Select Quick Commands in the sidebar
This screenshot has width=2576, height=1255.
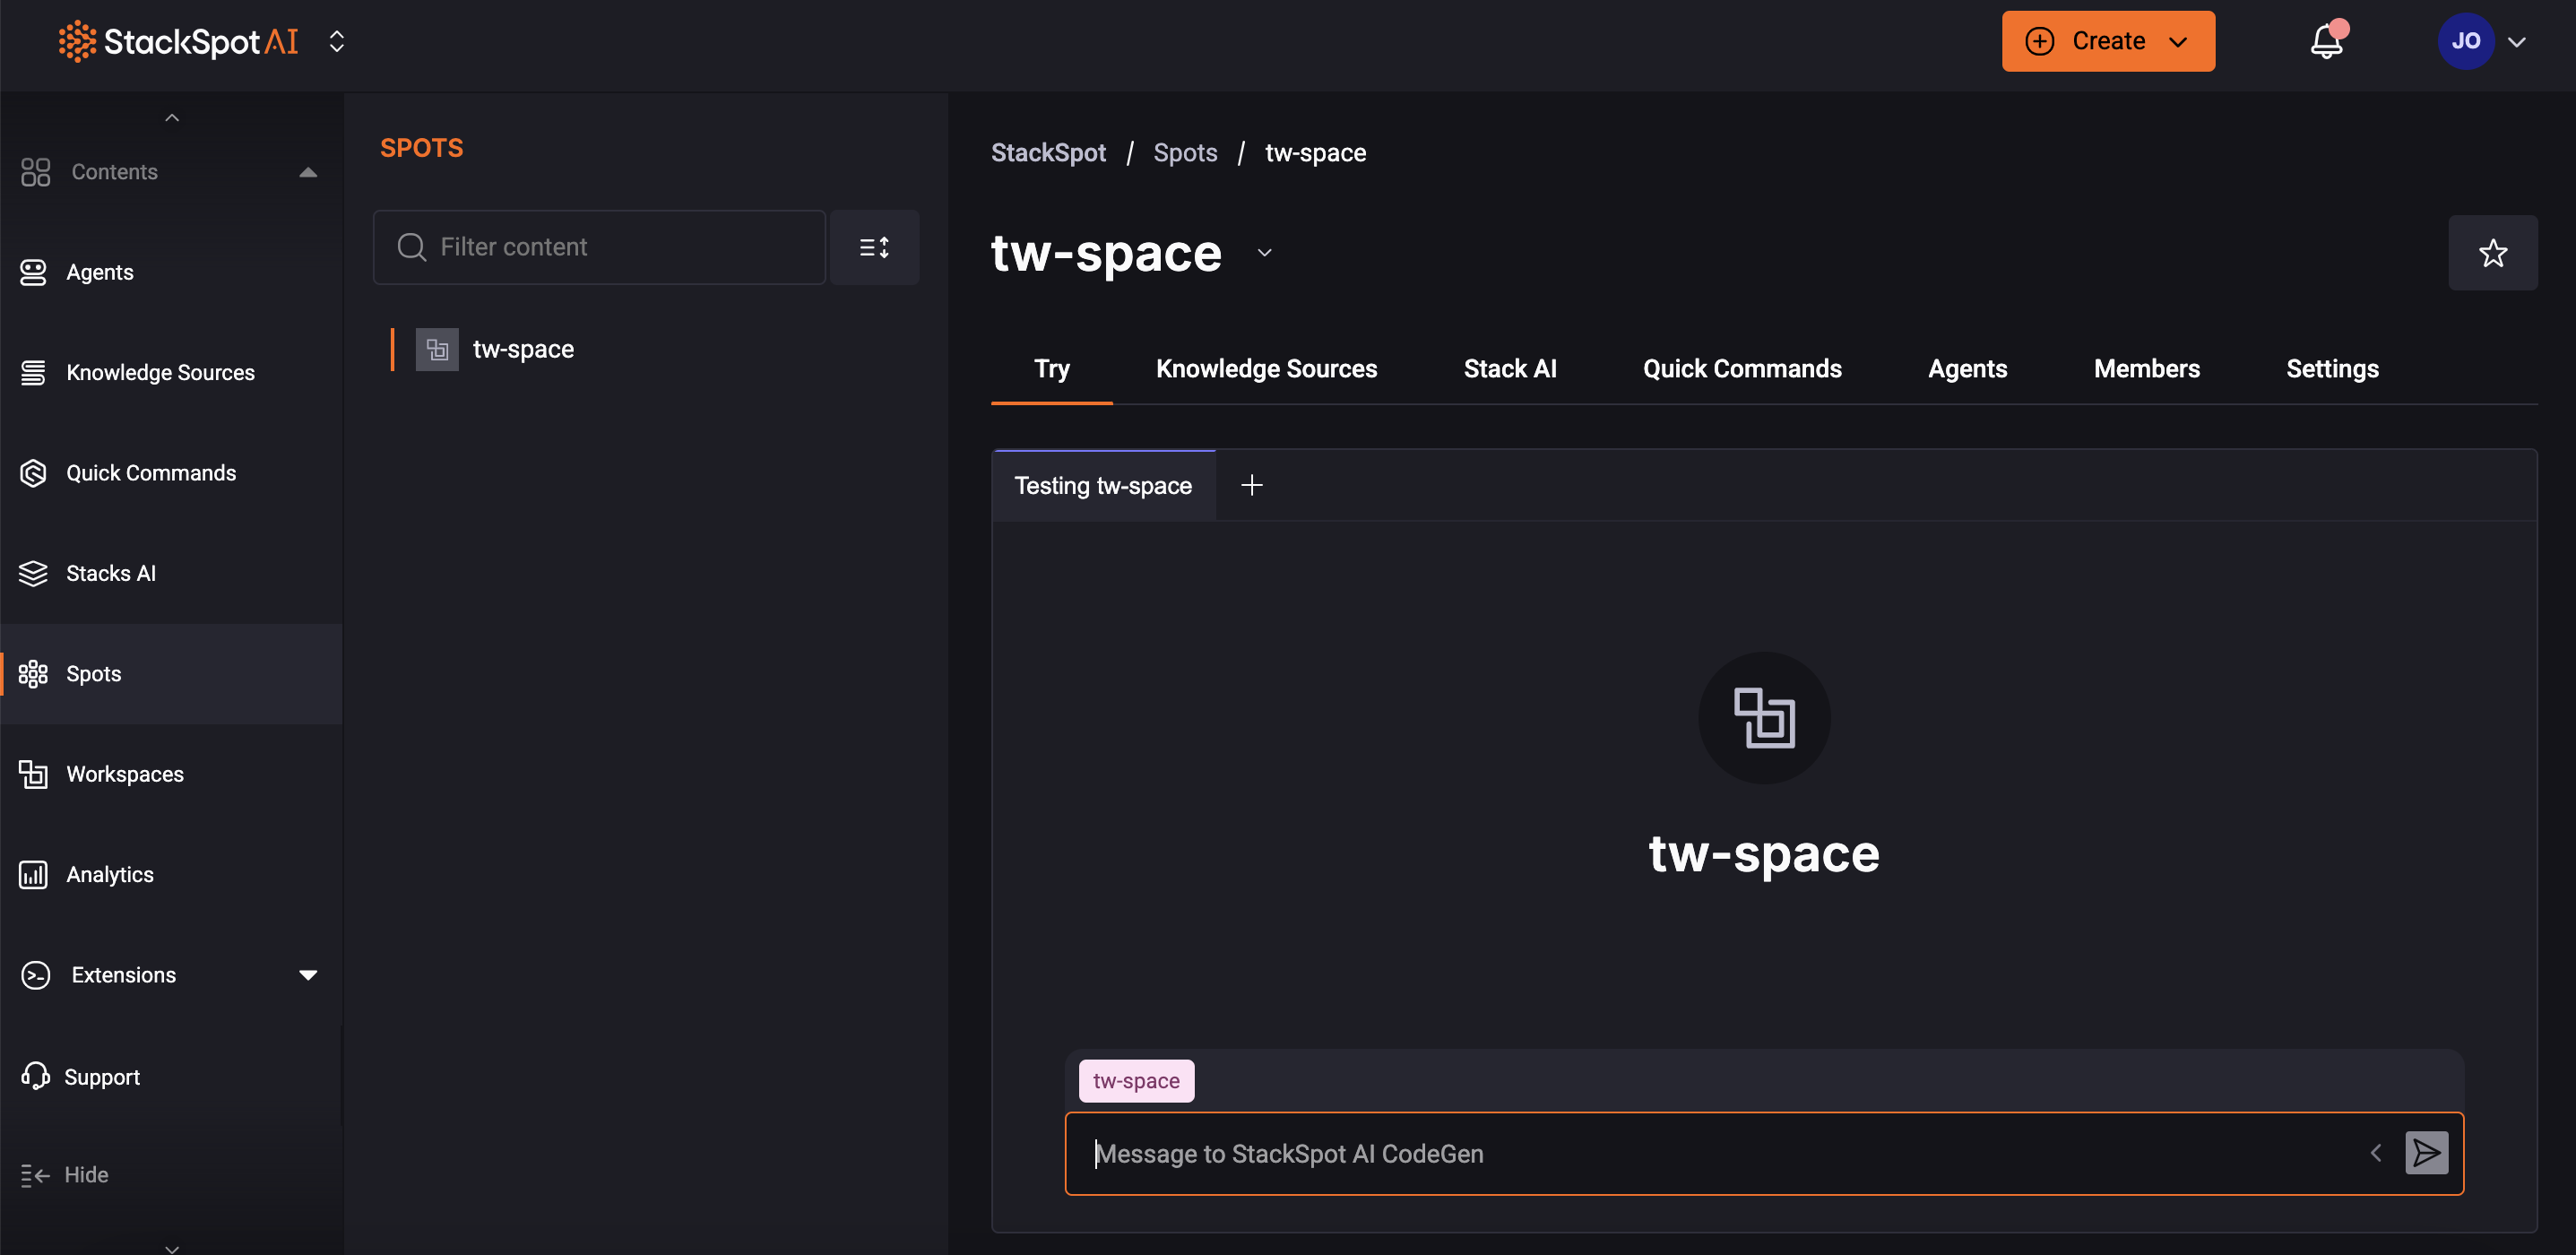coord(151,472)
